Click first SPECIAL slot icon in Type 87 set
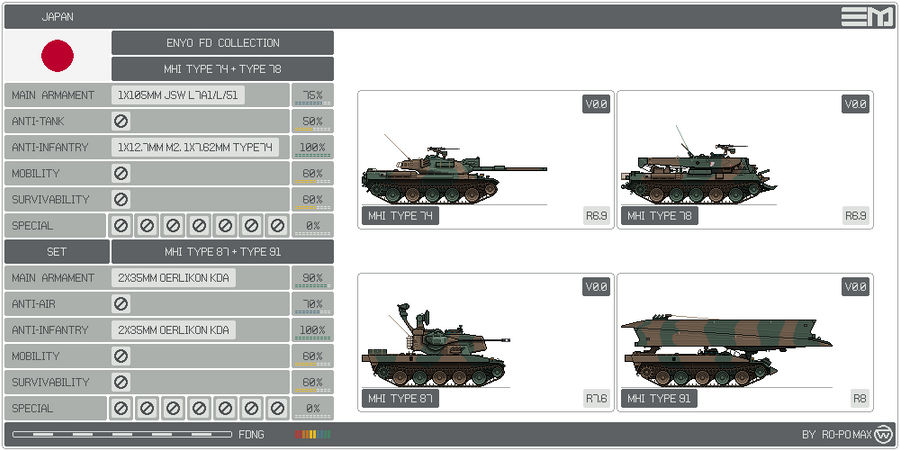Viewport: 900px width, 451px height. (121, 408)
